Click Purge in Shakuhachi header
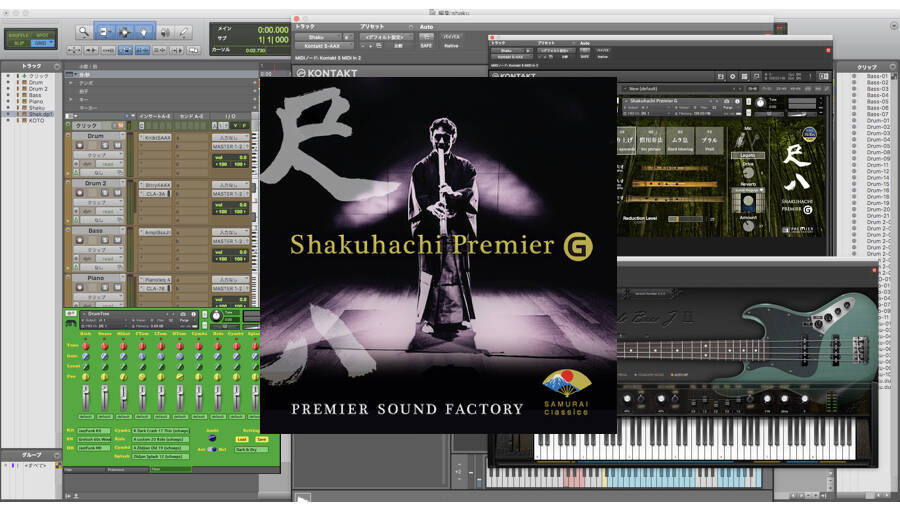 pyautogui.click(x=728, y=107)
